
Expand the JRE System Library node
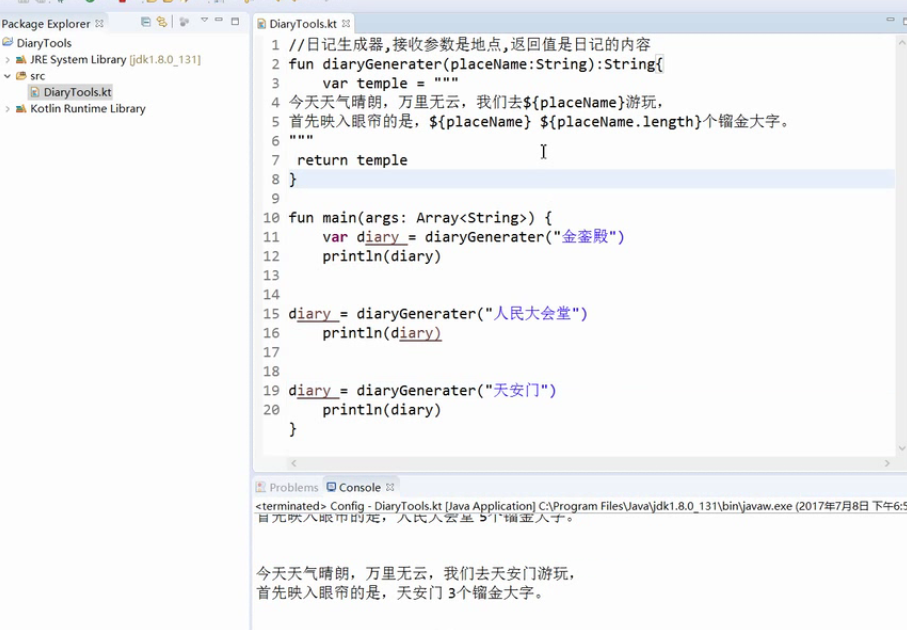[x=8, y=60]
